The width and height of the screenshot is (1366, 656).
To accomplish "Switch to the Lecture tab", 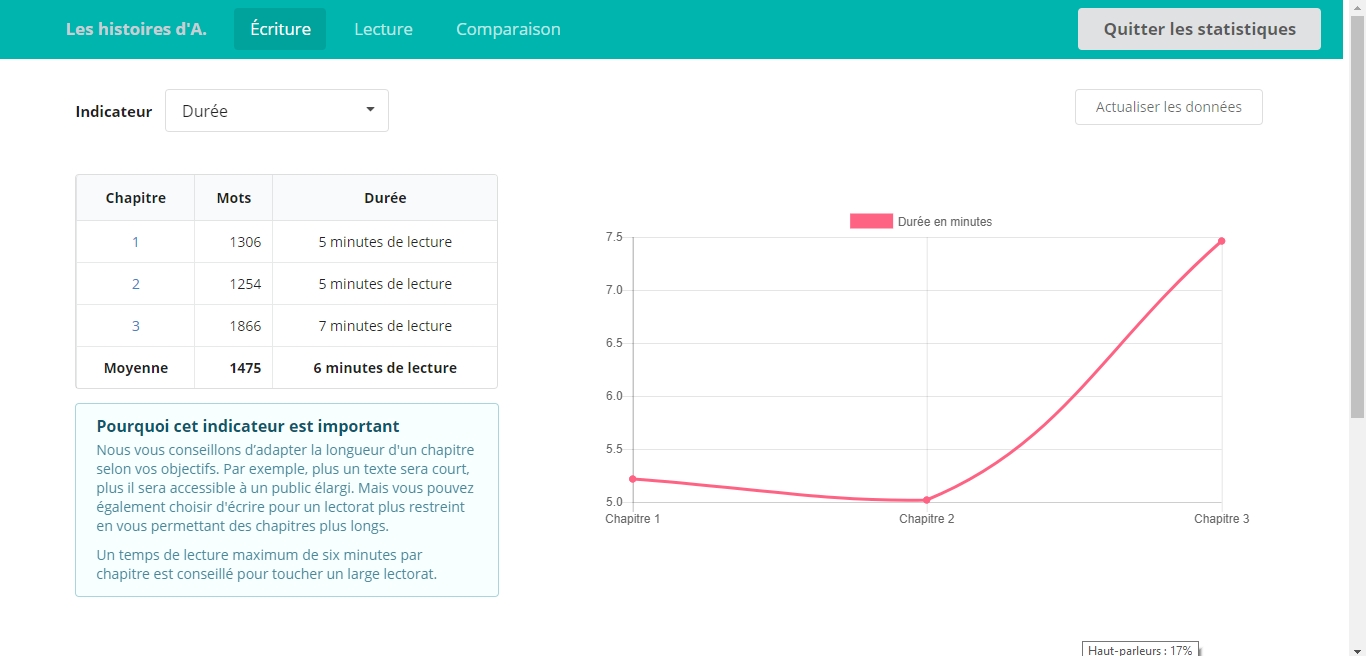I will (383, 29).
